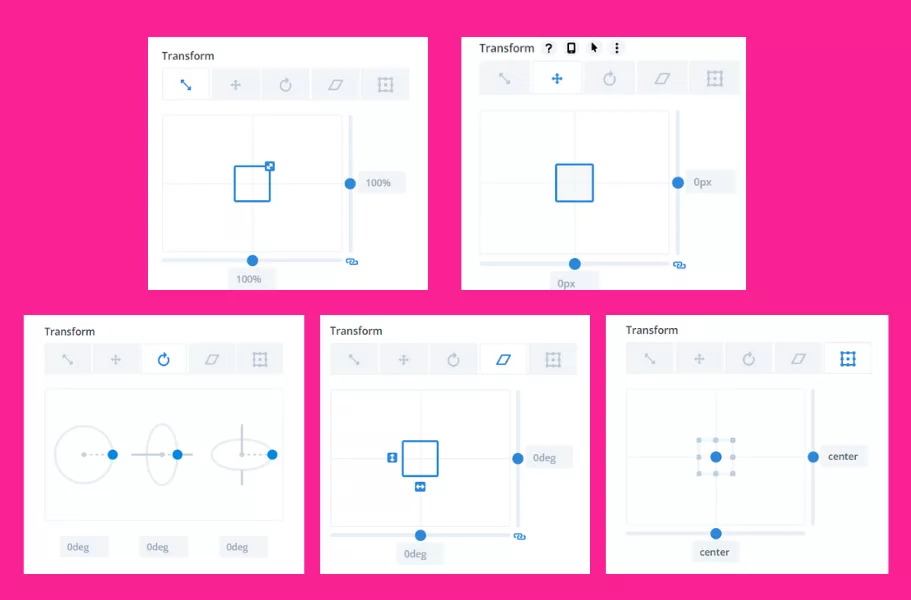Select the Origin tab in the 100% scale panel
Image resolution: width=911 pixels, height=600 pixels.
click(385, 85)
